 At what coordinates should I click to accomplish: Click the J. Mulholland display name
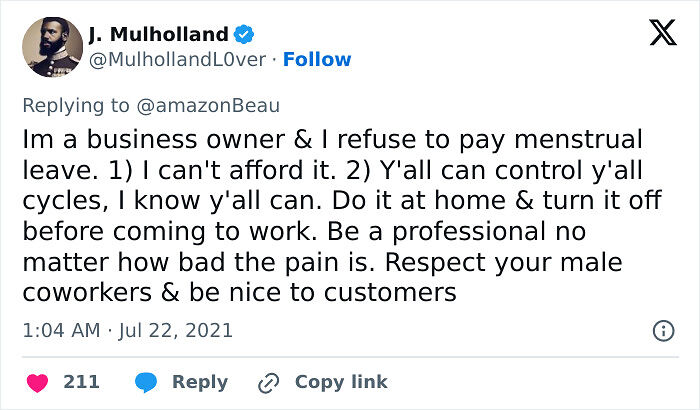(158, 35)
